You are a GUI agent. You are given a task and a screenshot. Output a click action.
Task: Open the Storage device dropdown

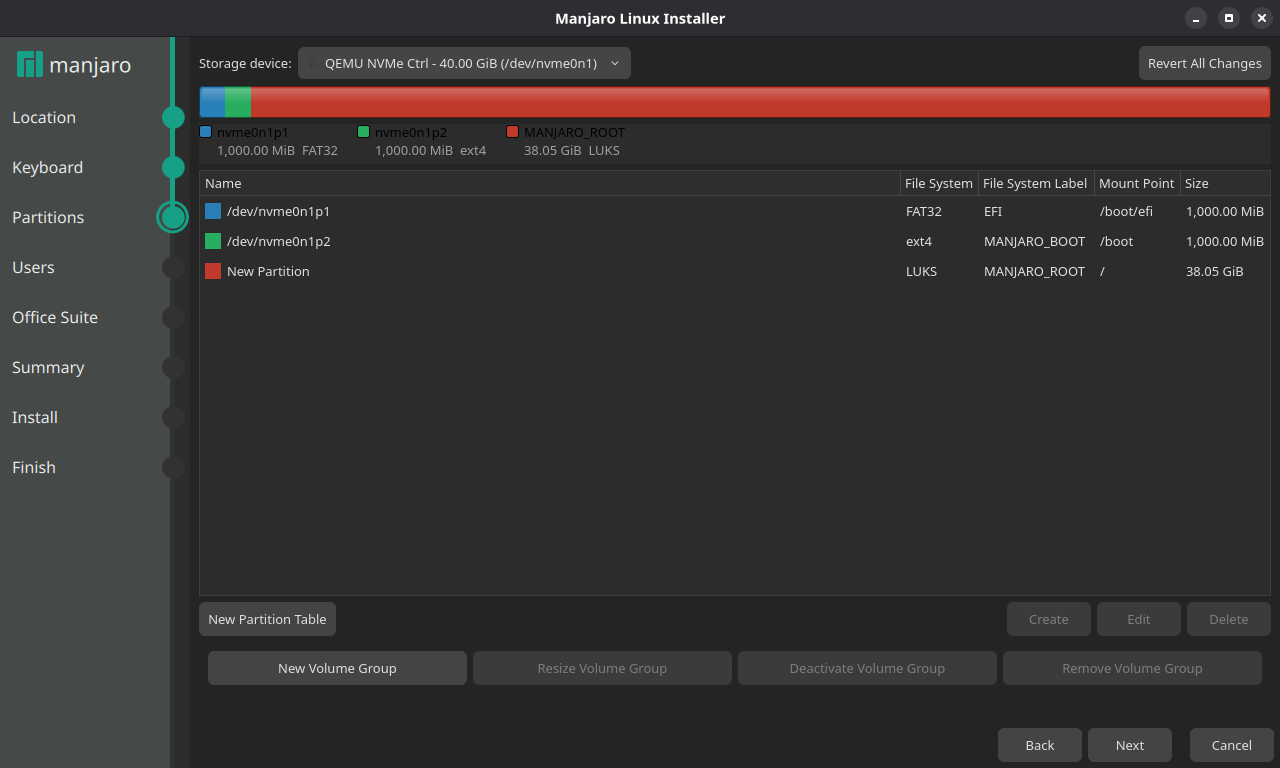[464, 63]
